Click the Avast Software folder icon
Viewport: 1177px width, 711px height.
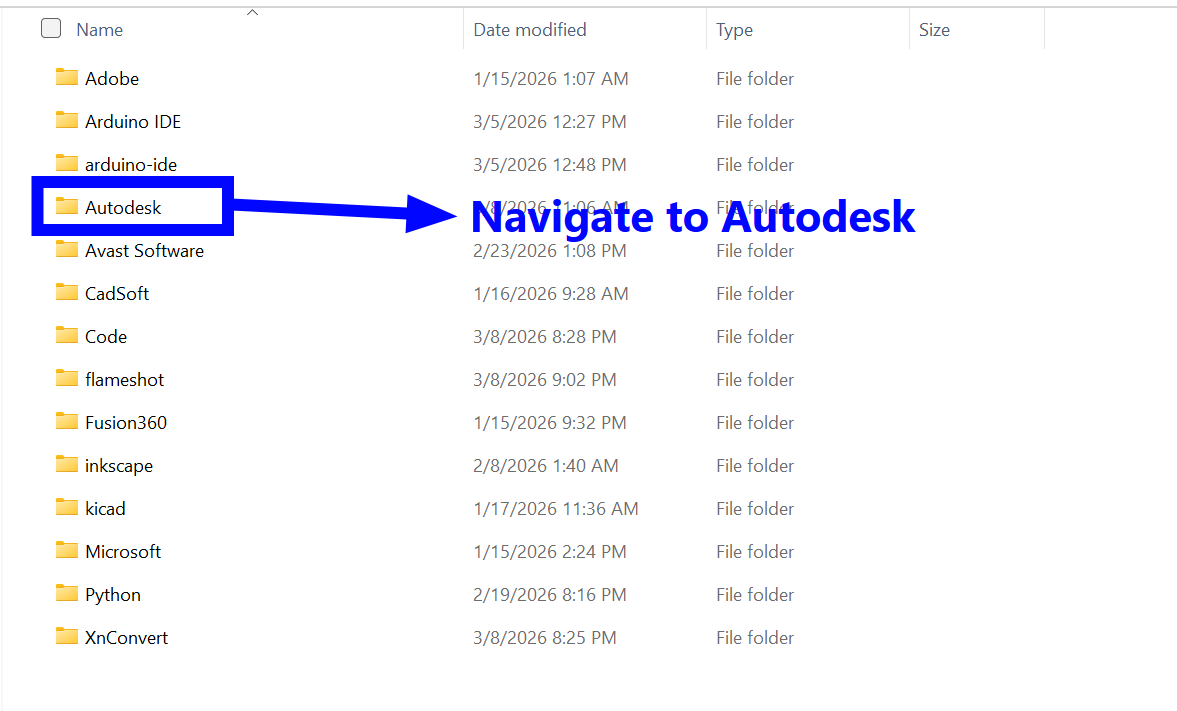[67, 250]
